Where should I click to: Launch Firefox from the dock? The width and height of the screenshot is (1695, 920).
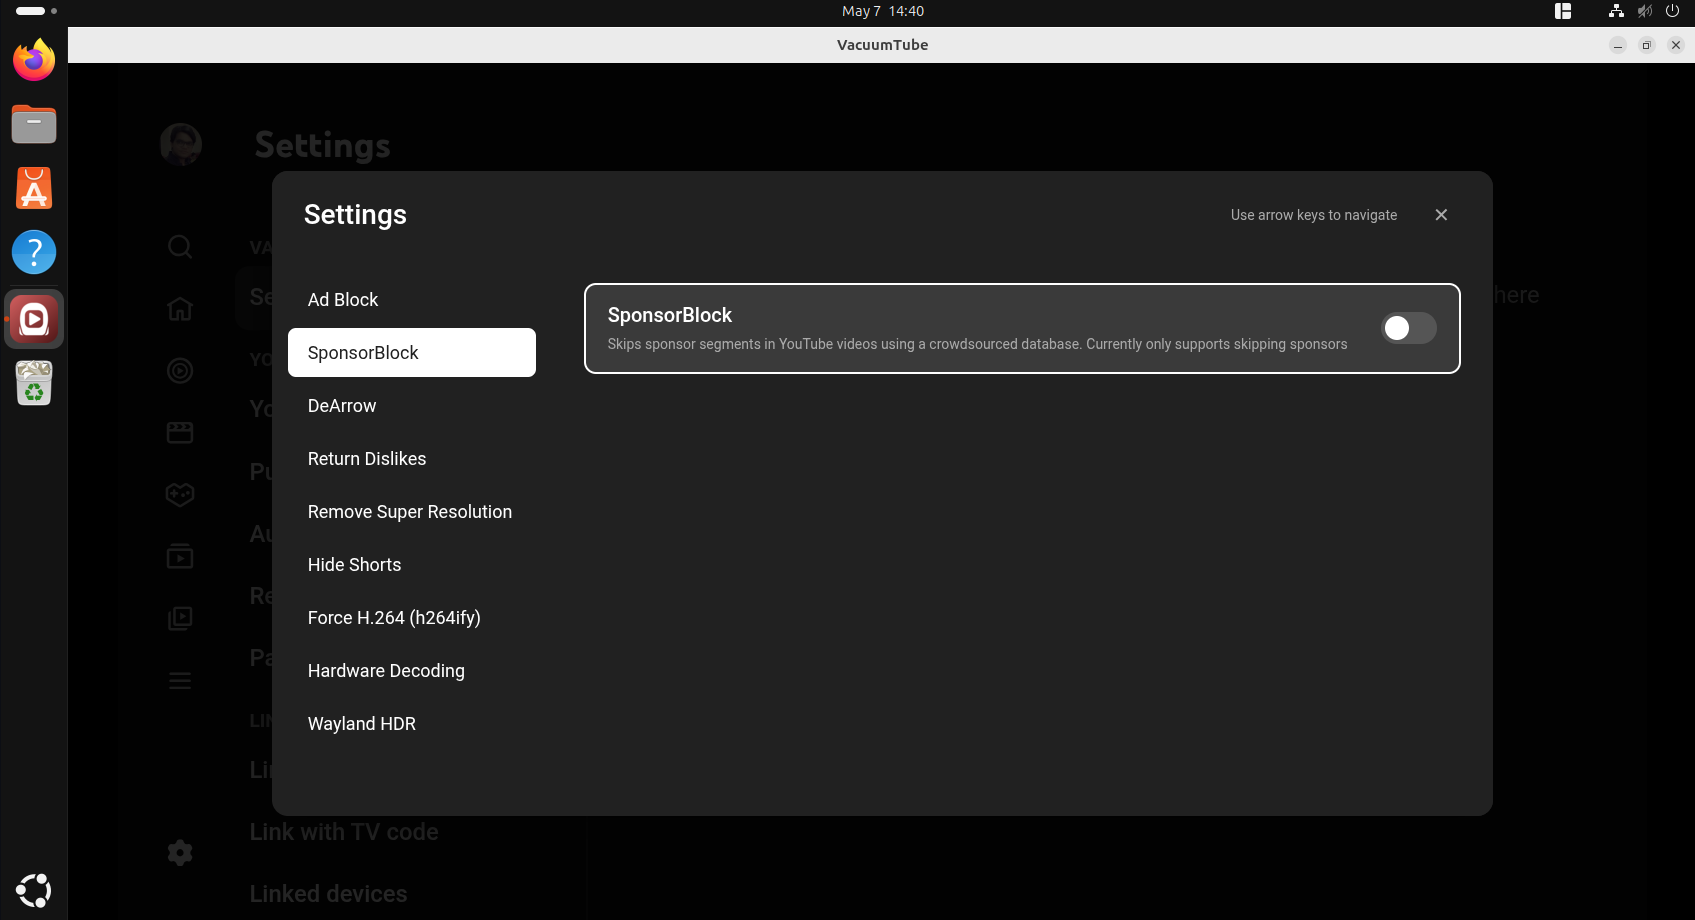click(x=34, y=60)
